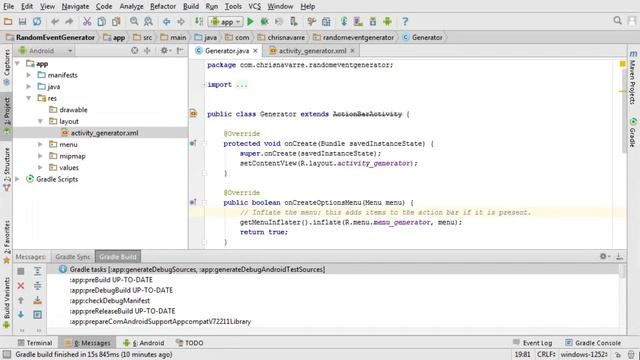The width and height of the screenshot is (640, 360).
Task: Collapse the layout folder
Action: [40, 121]
